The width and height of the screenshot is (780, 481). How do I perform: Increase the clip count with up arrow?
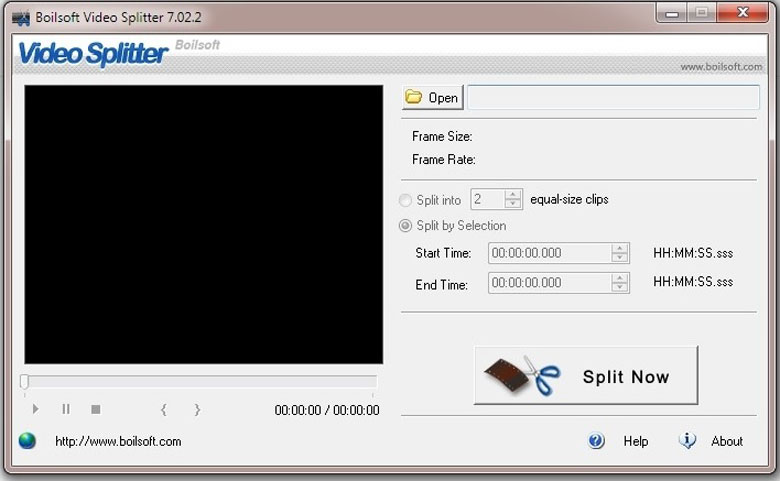pos(512,194)
